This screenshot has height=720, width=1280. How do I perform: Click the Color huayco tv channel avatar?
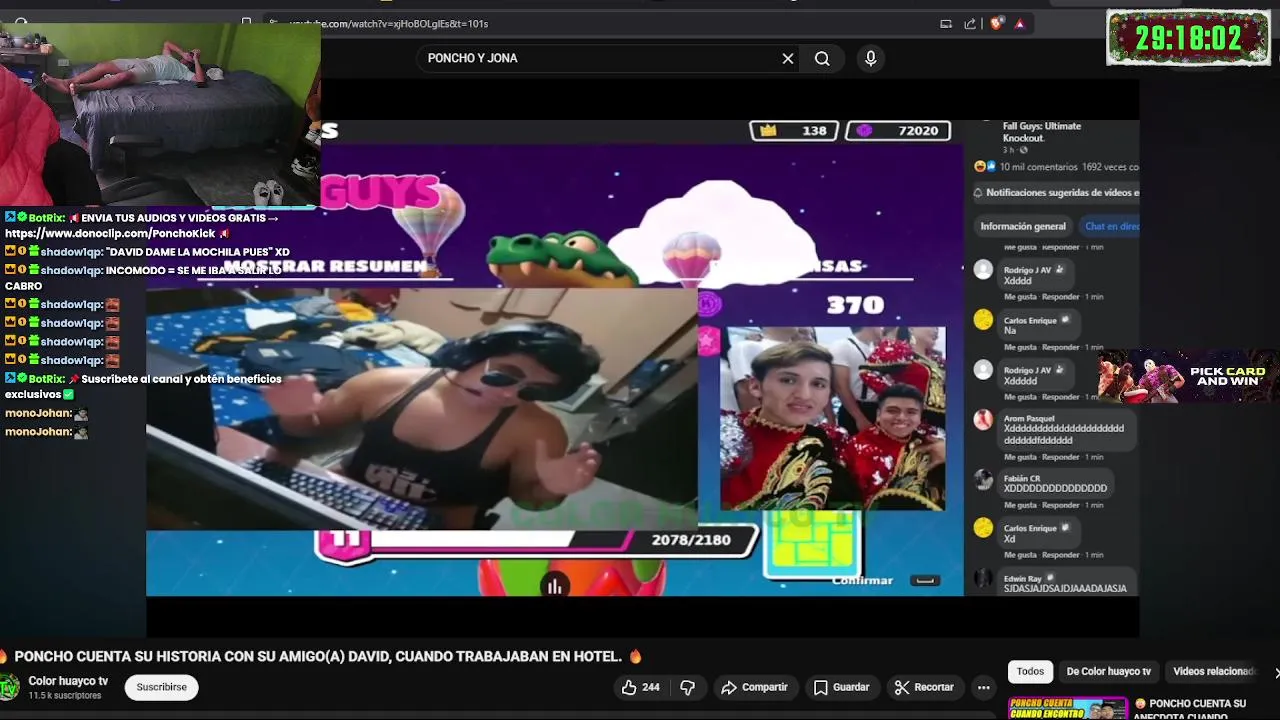click(9, 687)
